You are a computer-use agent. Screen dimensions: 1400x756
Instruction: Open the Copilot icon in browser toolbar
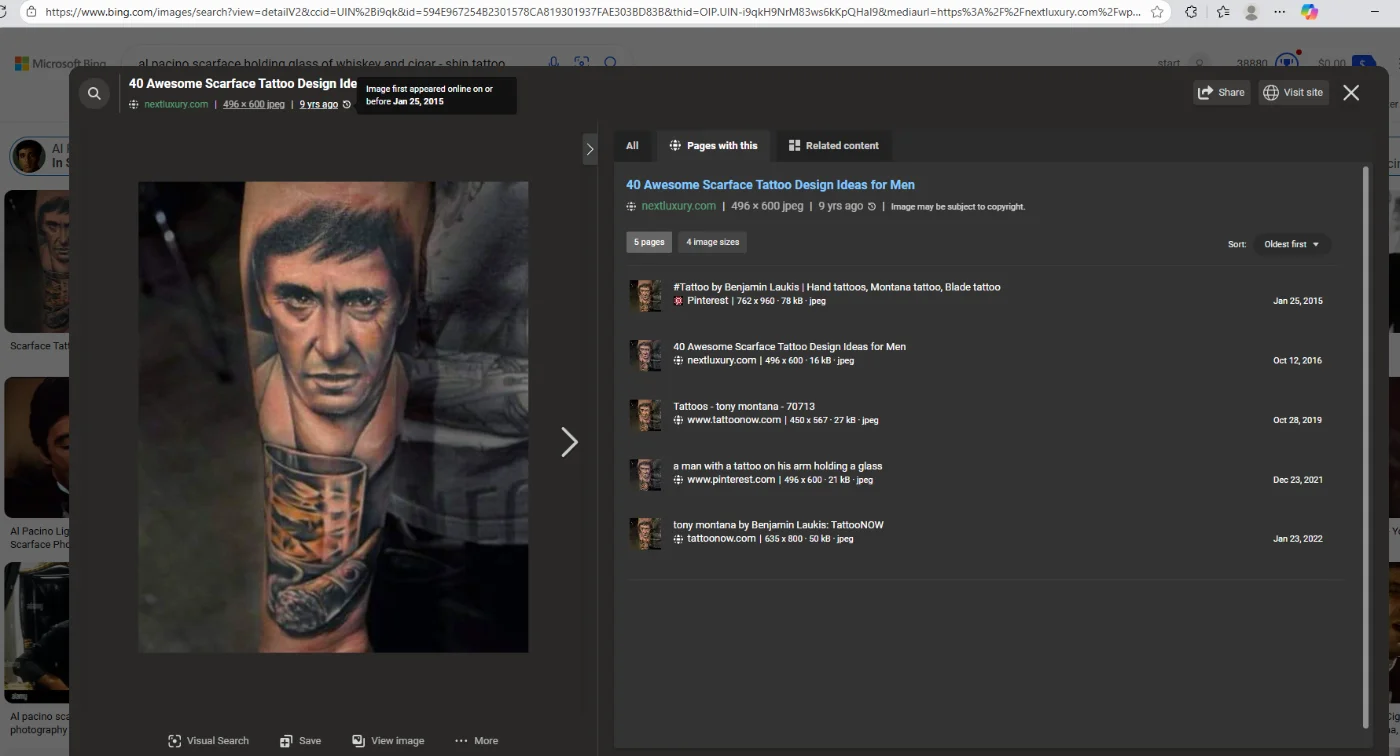1309,12
